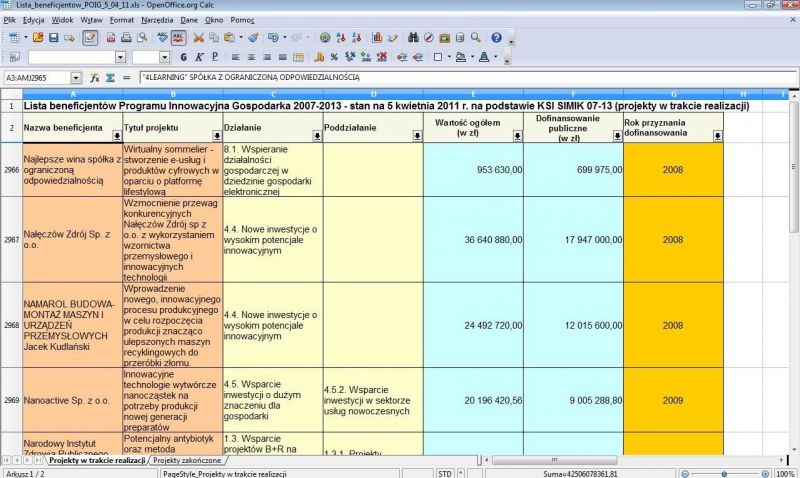Open OpenOffice Help question mark icon
The width and height of the screenshot is (800, 478).
pos(496,38)
